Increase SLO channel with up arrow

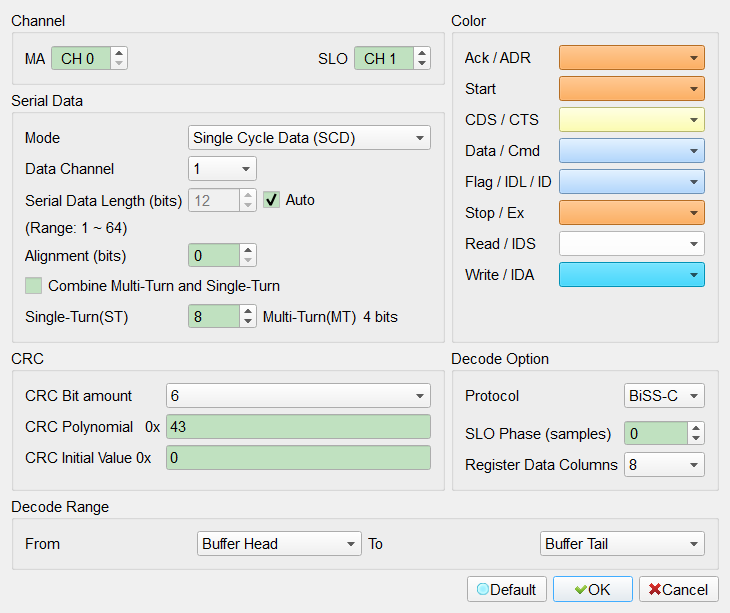click(422, 53)
